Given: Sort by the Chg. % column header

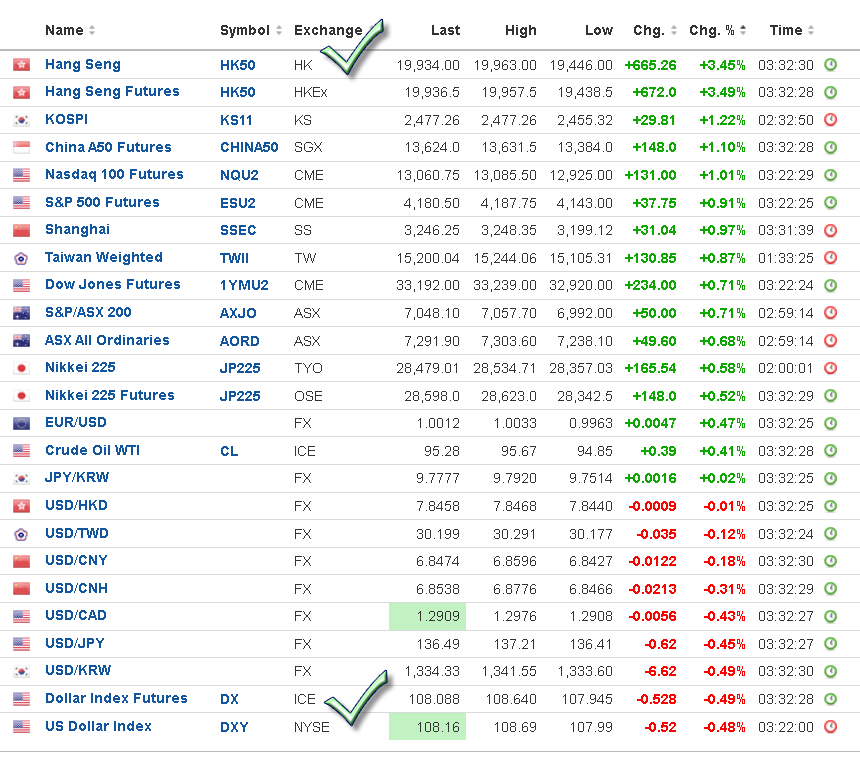Looking at the screenshot, I should click(x=717, y=30).
